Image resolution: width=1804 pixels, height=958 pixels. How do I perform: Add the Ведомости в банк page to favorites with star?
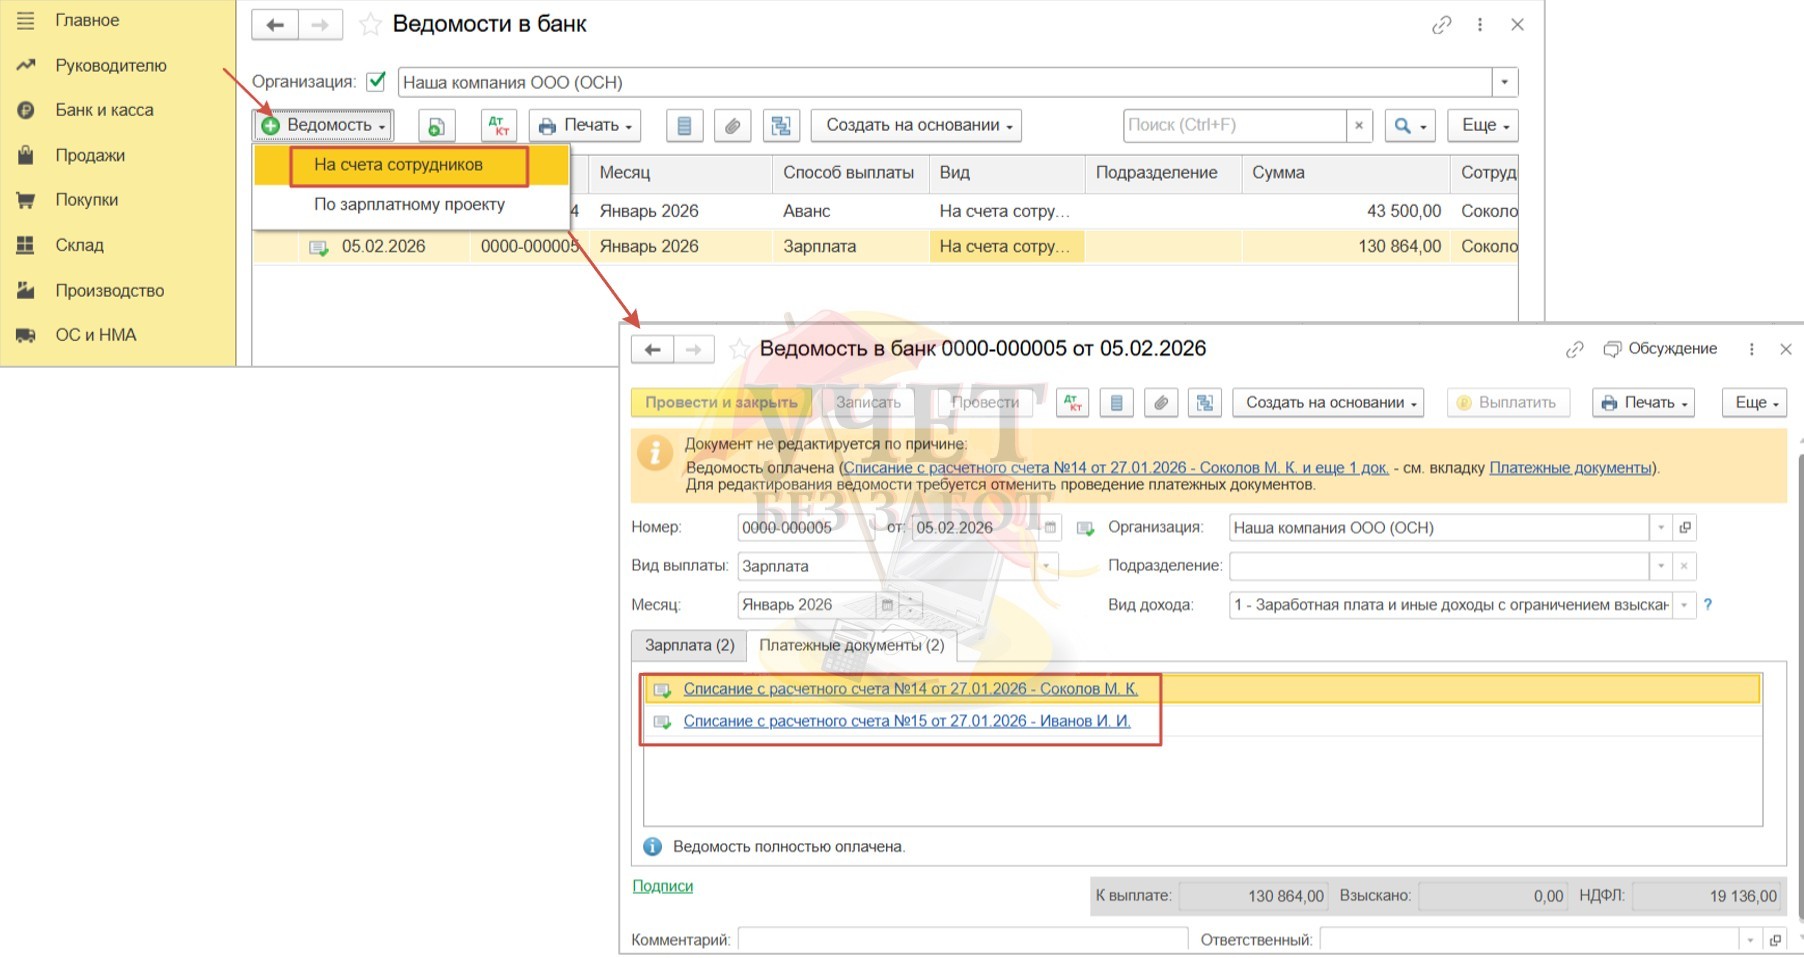click(x=370, y=25)
